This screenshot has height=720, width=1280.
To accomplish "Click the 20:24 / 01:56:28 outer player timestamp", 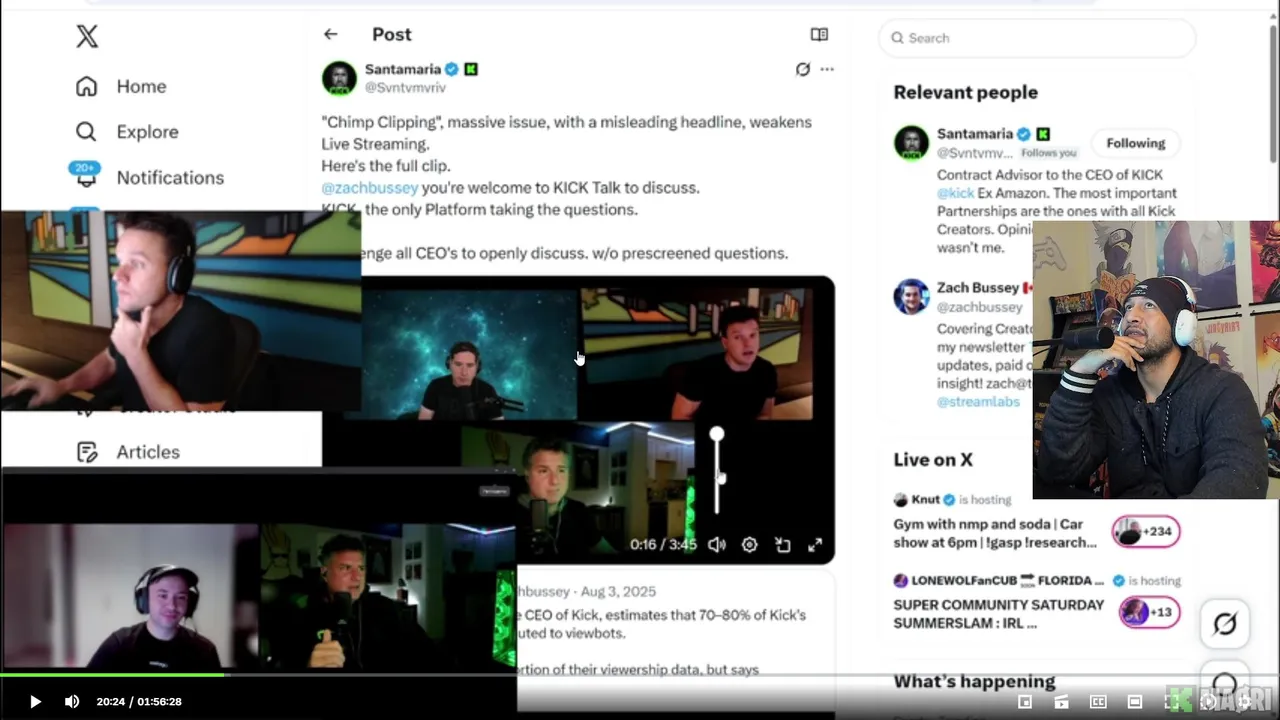I will [x=139, y=702].
